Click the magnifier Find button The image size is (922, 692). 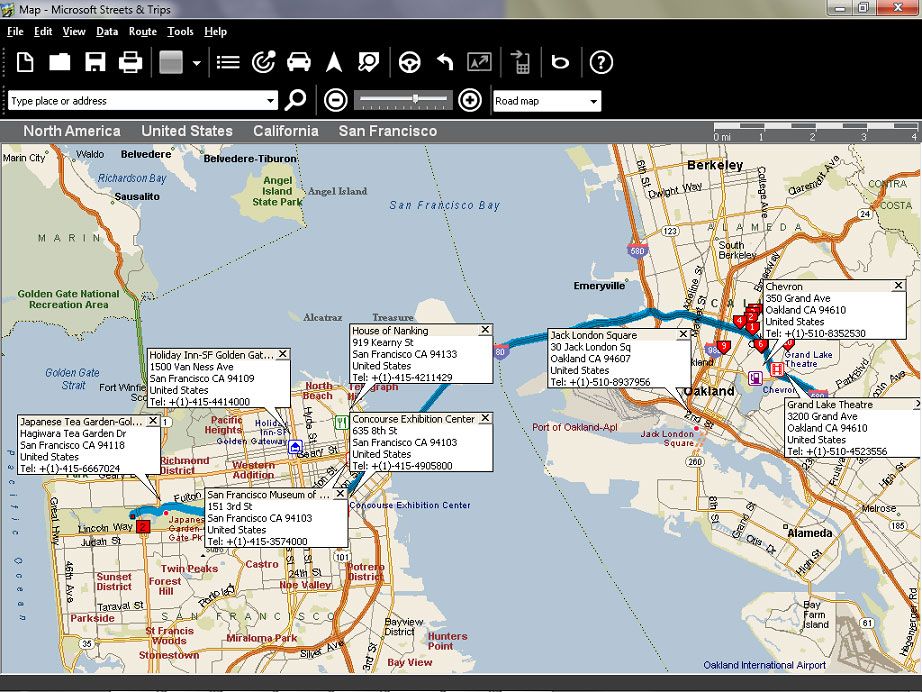295,100
